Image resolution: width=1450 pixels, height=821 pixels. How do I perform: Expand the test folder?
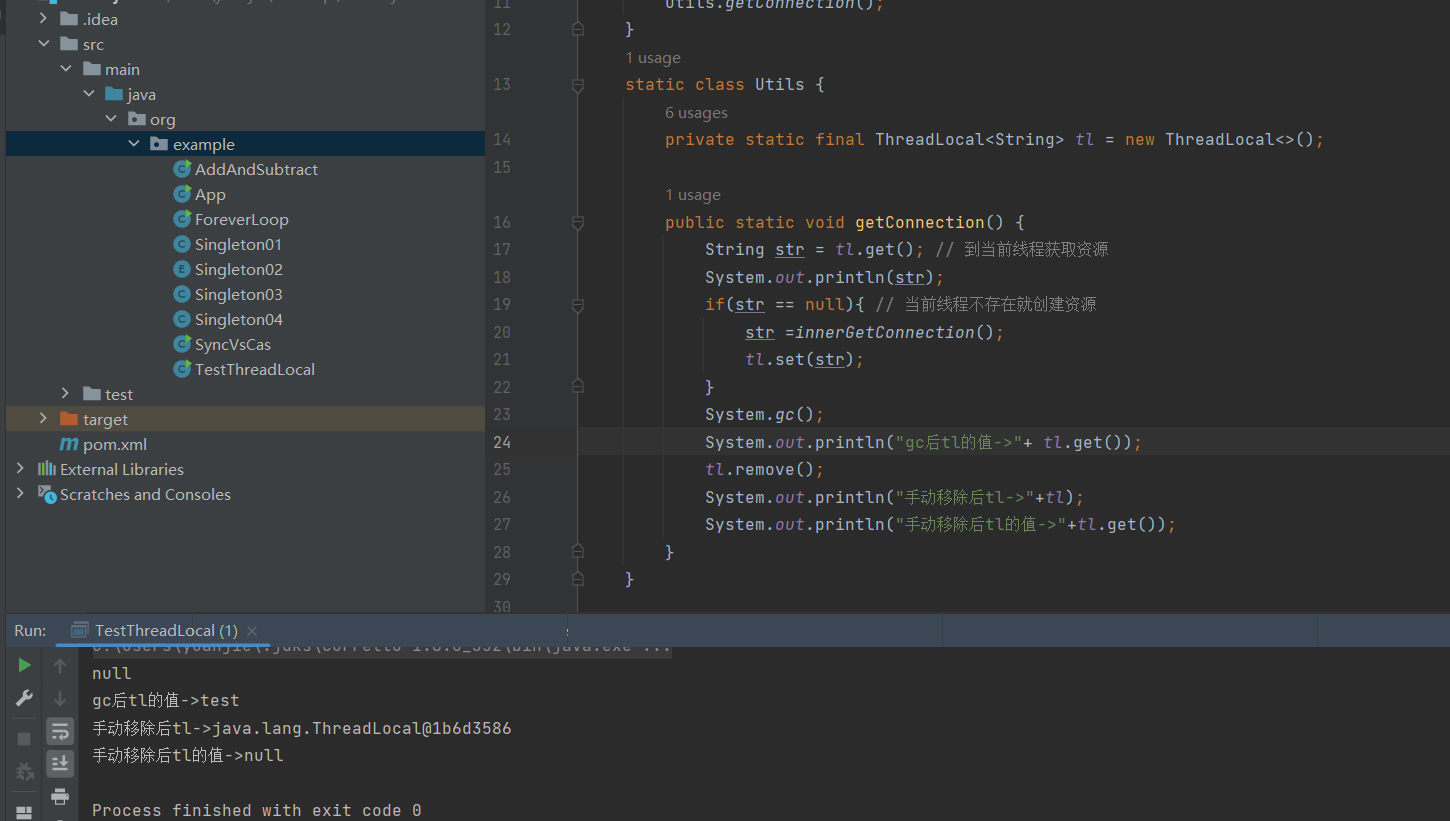(x=66, y=394)
